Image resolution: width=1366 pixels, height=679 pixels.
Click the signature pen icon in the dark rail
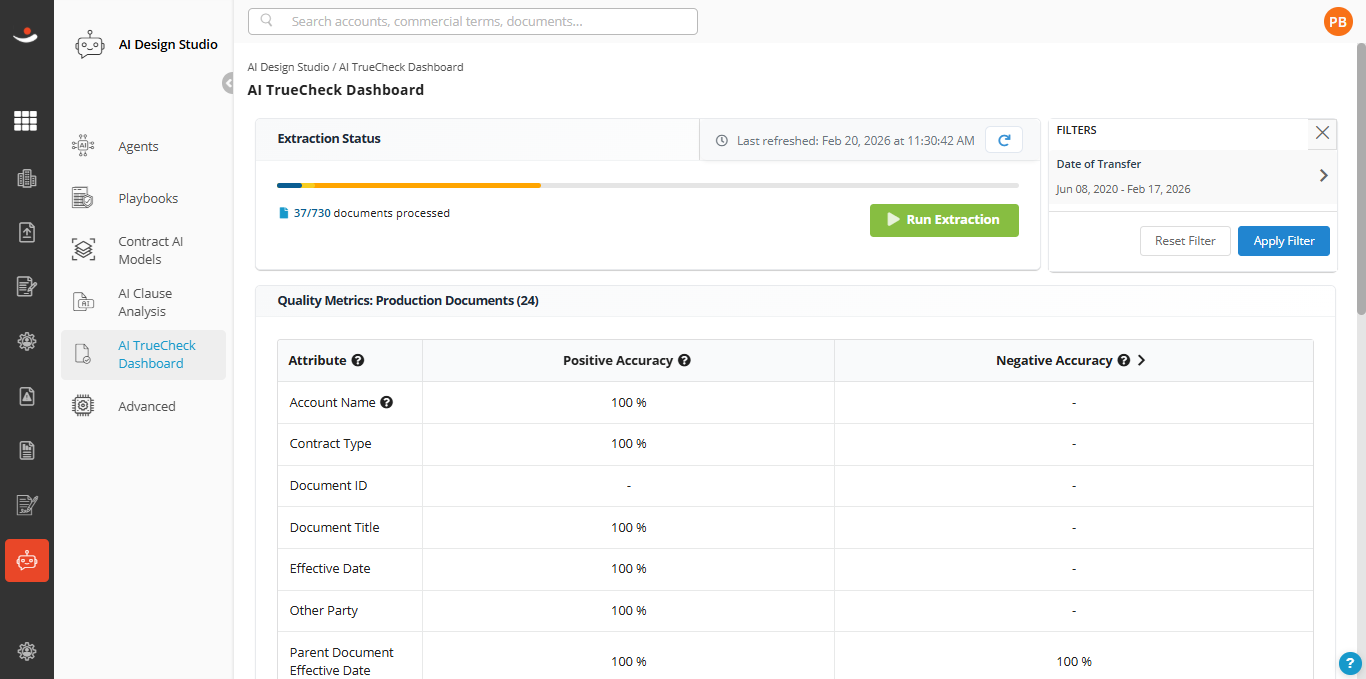26,505
